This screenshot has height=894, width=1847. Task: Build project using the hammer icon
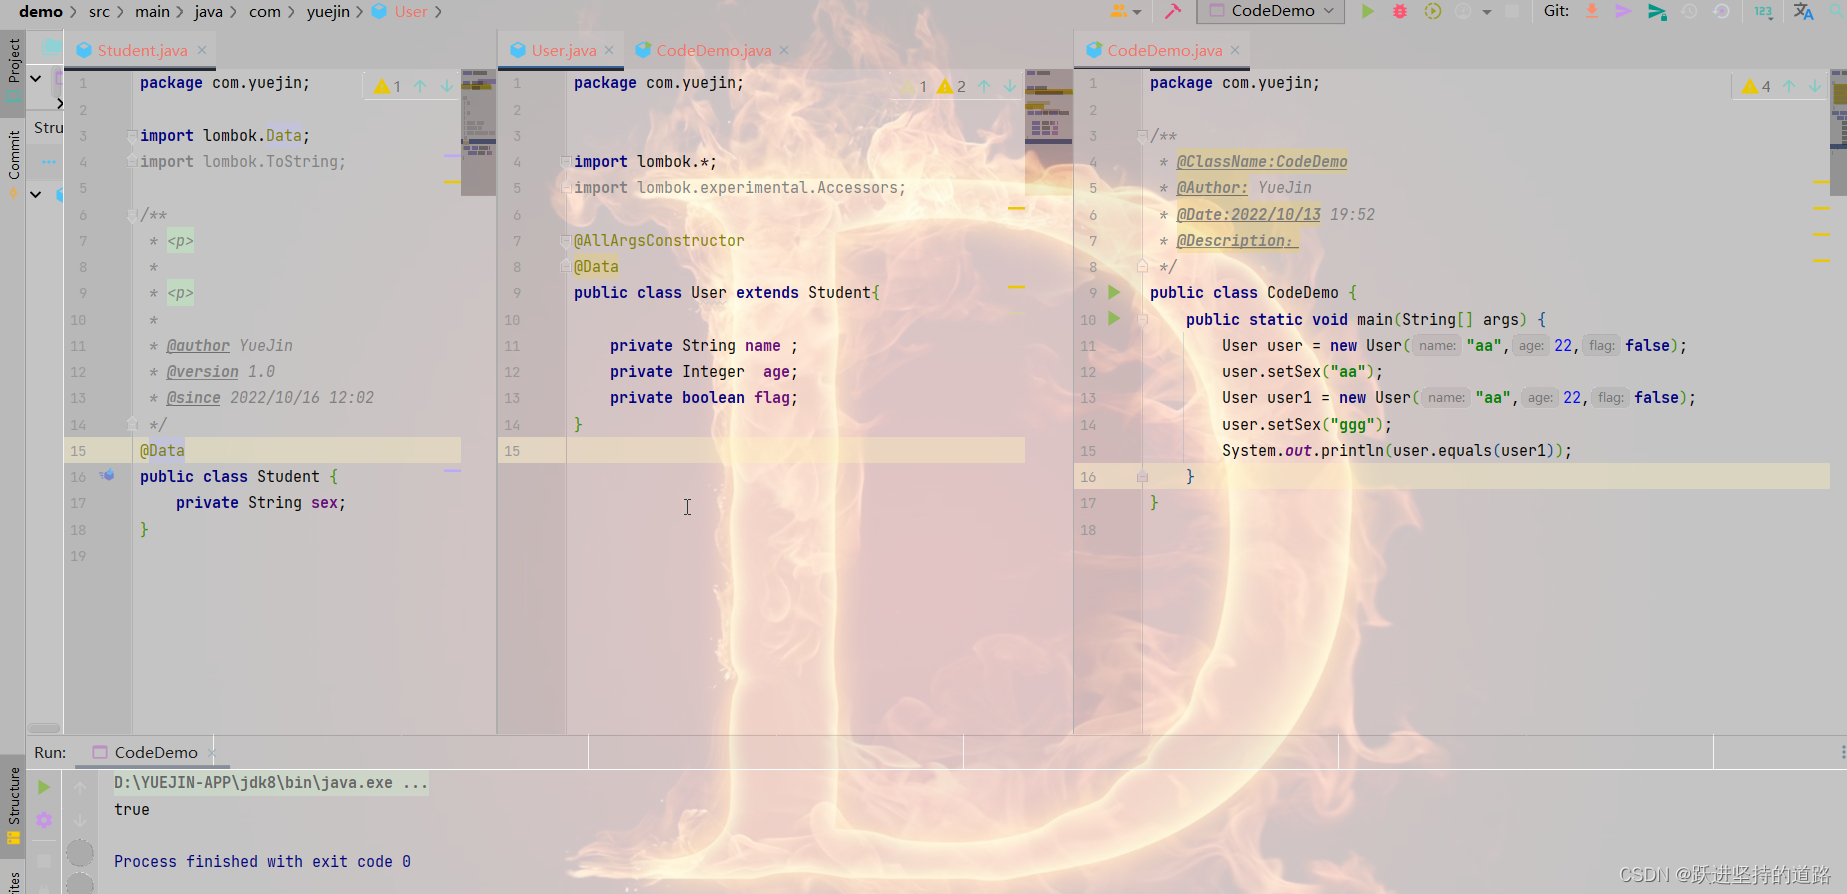(1173, 11)
